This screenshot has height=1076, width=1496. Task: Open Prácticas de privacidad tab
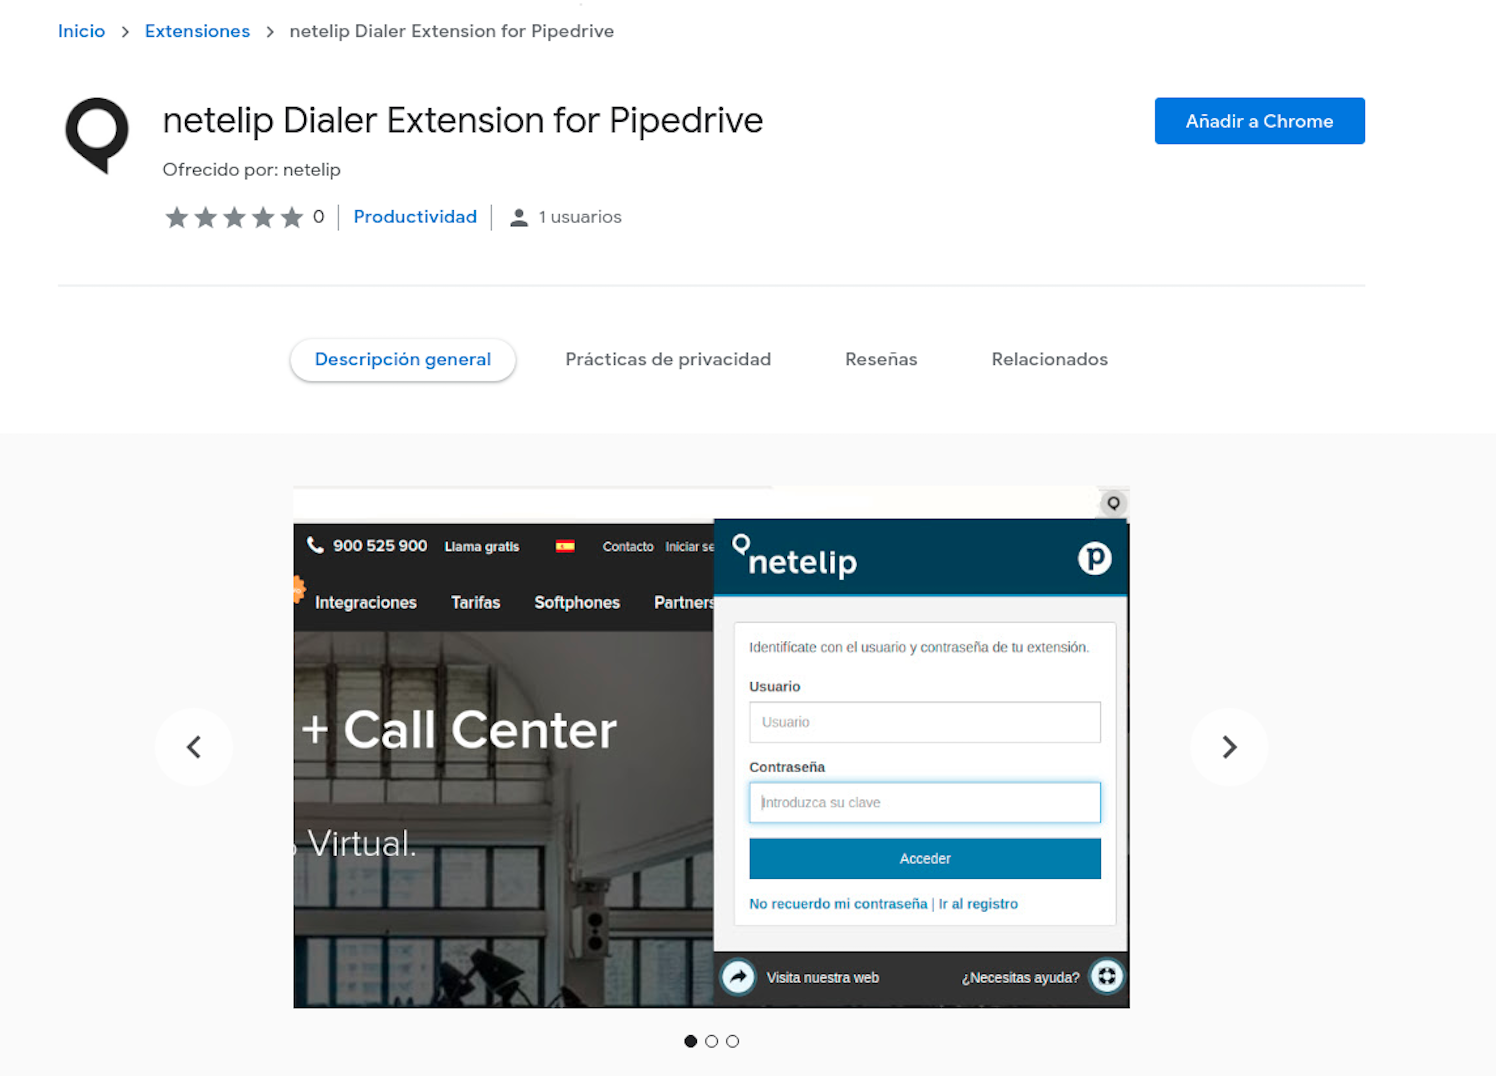(668, 359)
